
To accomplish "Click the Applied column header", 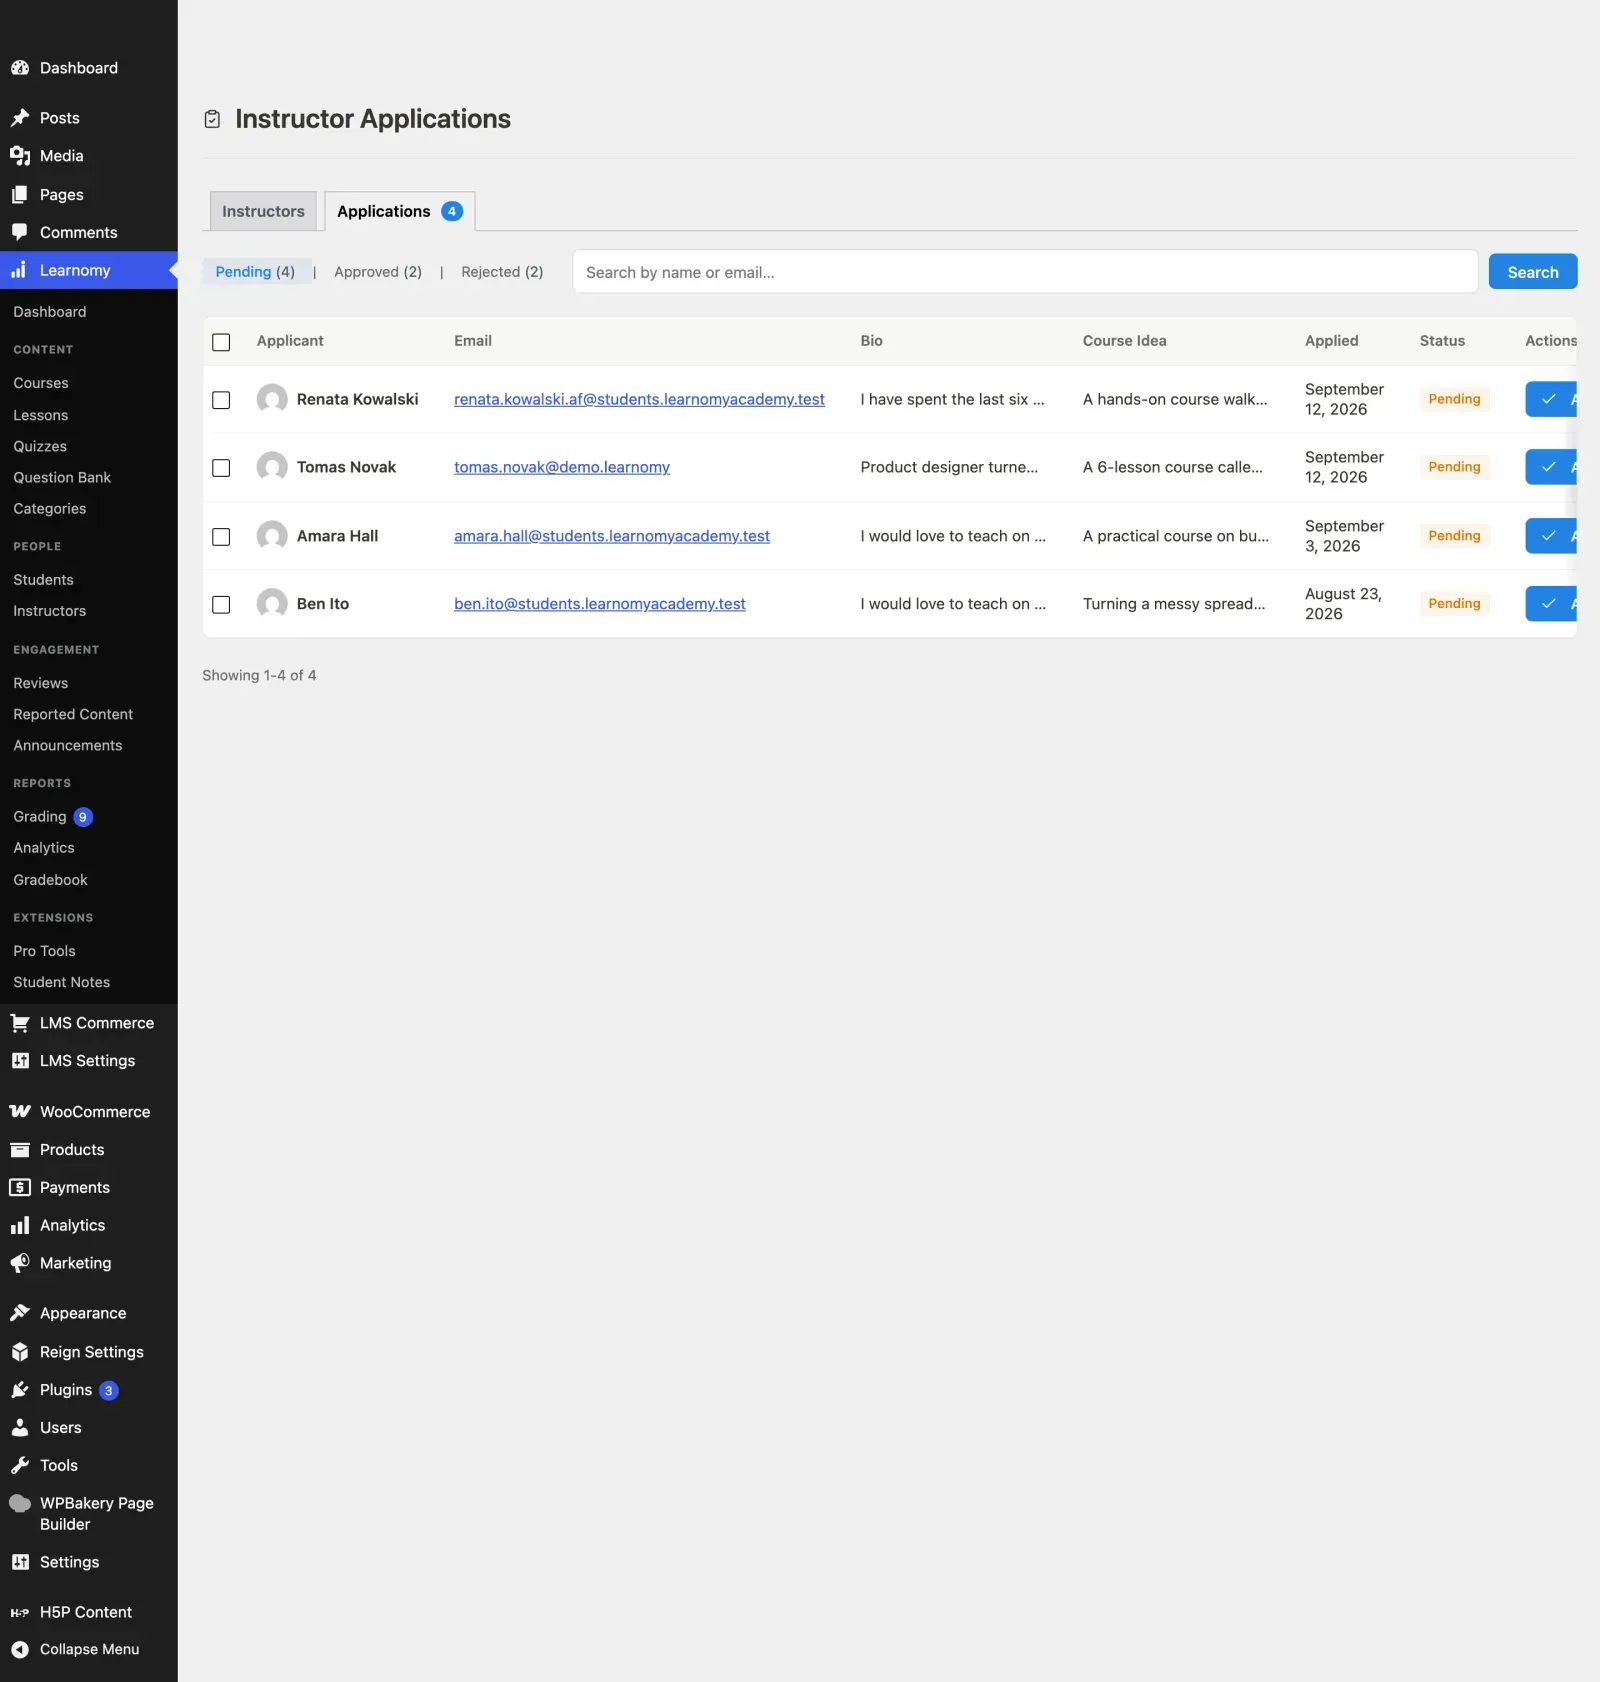I will [1332, 341].
